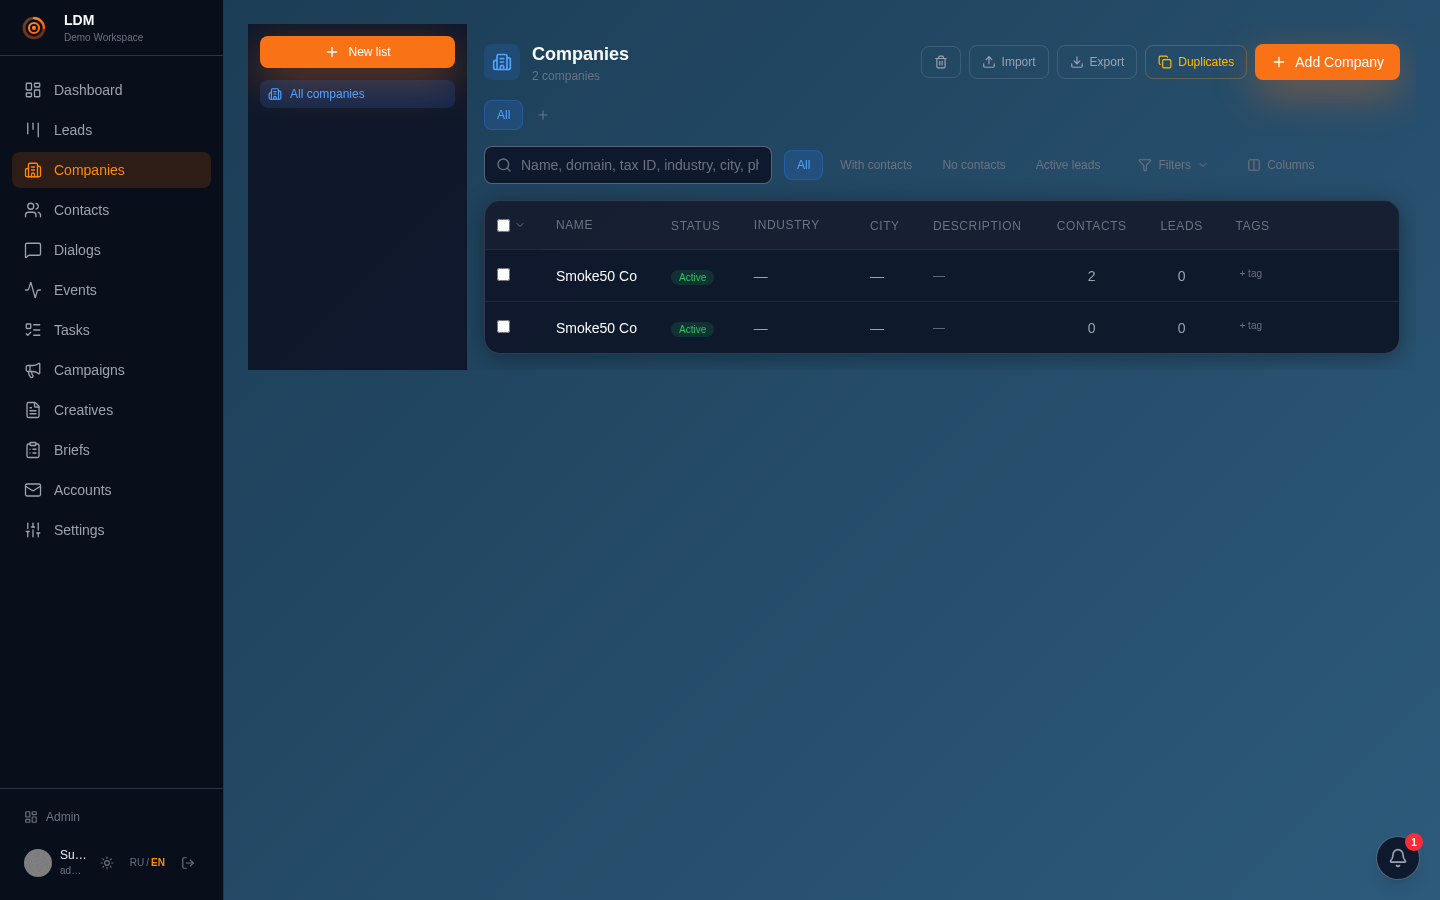The image size is (1440, 900).
Task: Go to Leads in the sidebar
Action: click(x=111, y=130)
